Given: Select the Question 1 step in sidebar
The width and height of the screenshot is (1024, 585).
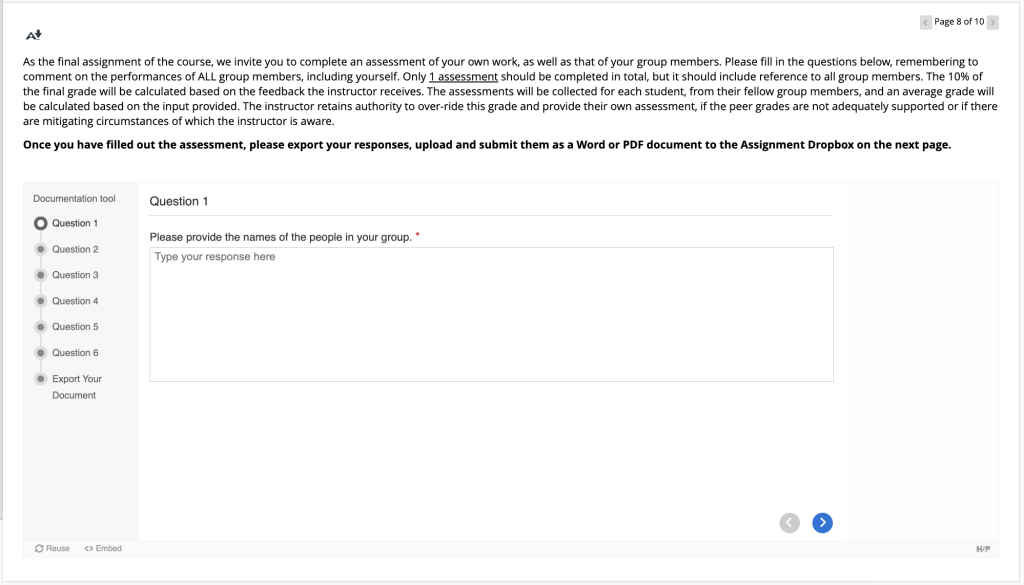Looking at the screenshot, I should 74,223.
